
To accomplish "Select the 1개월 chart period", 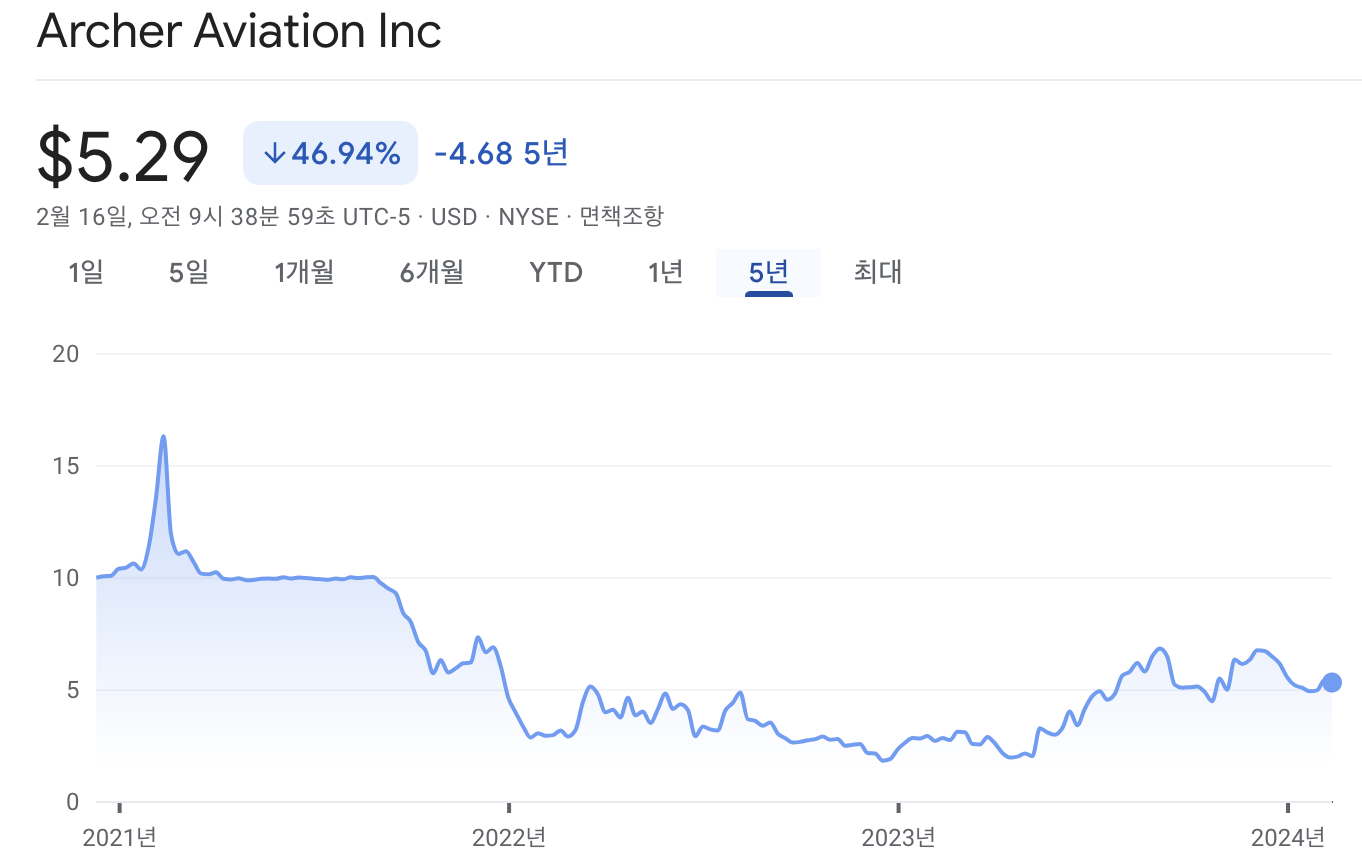I will (304, 272).
